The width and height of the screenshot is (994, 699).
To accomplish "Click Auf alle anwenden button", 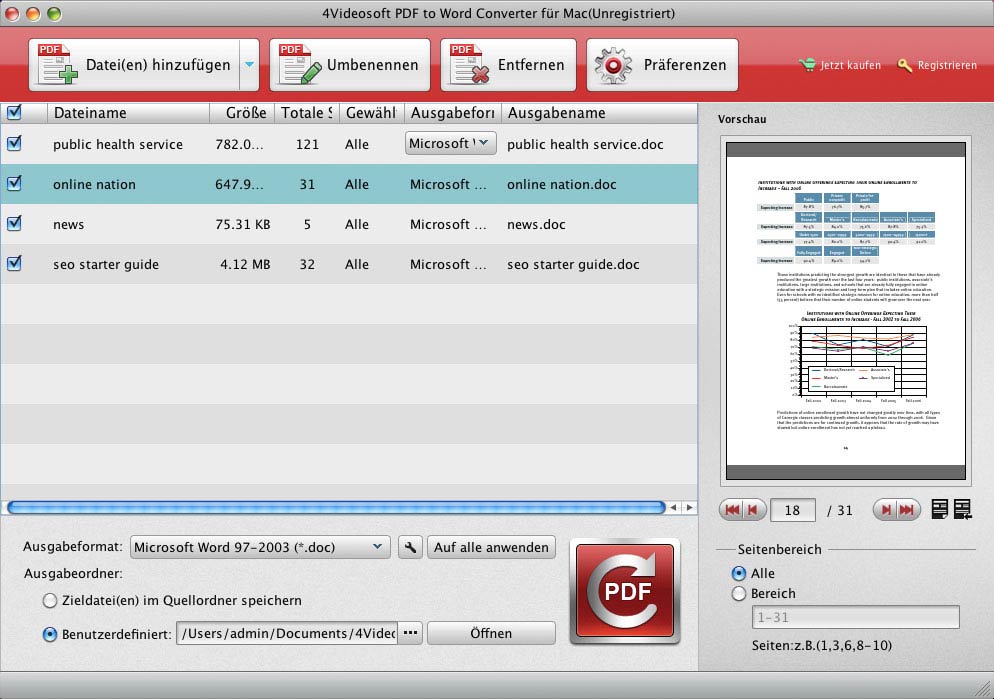I will click(491, 547).
